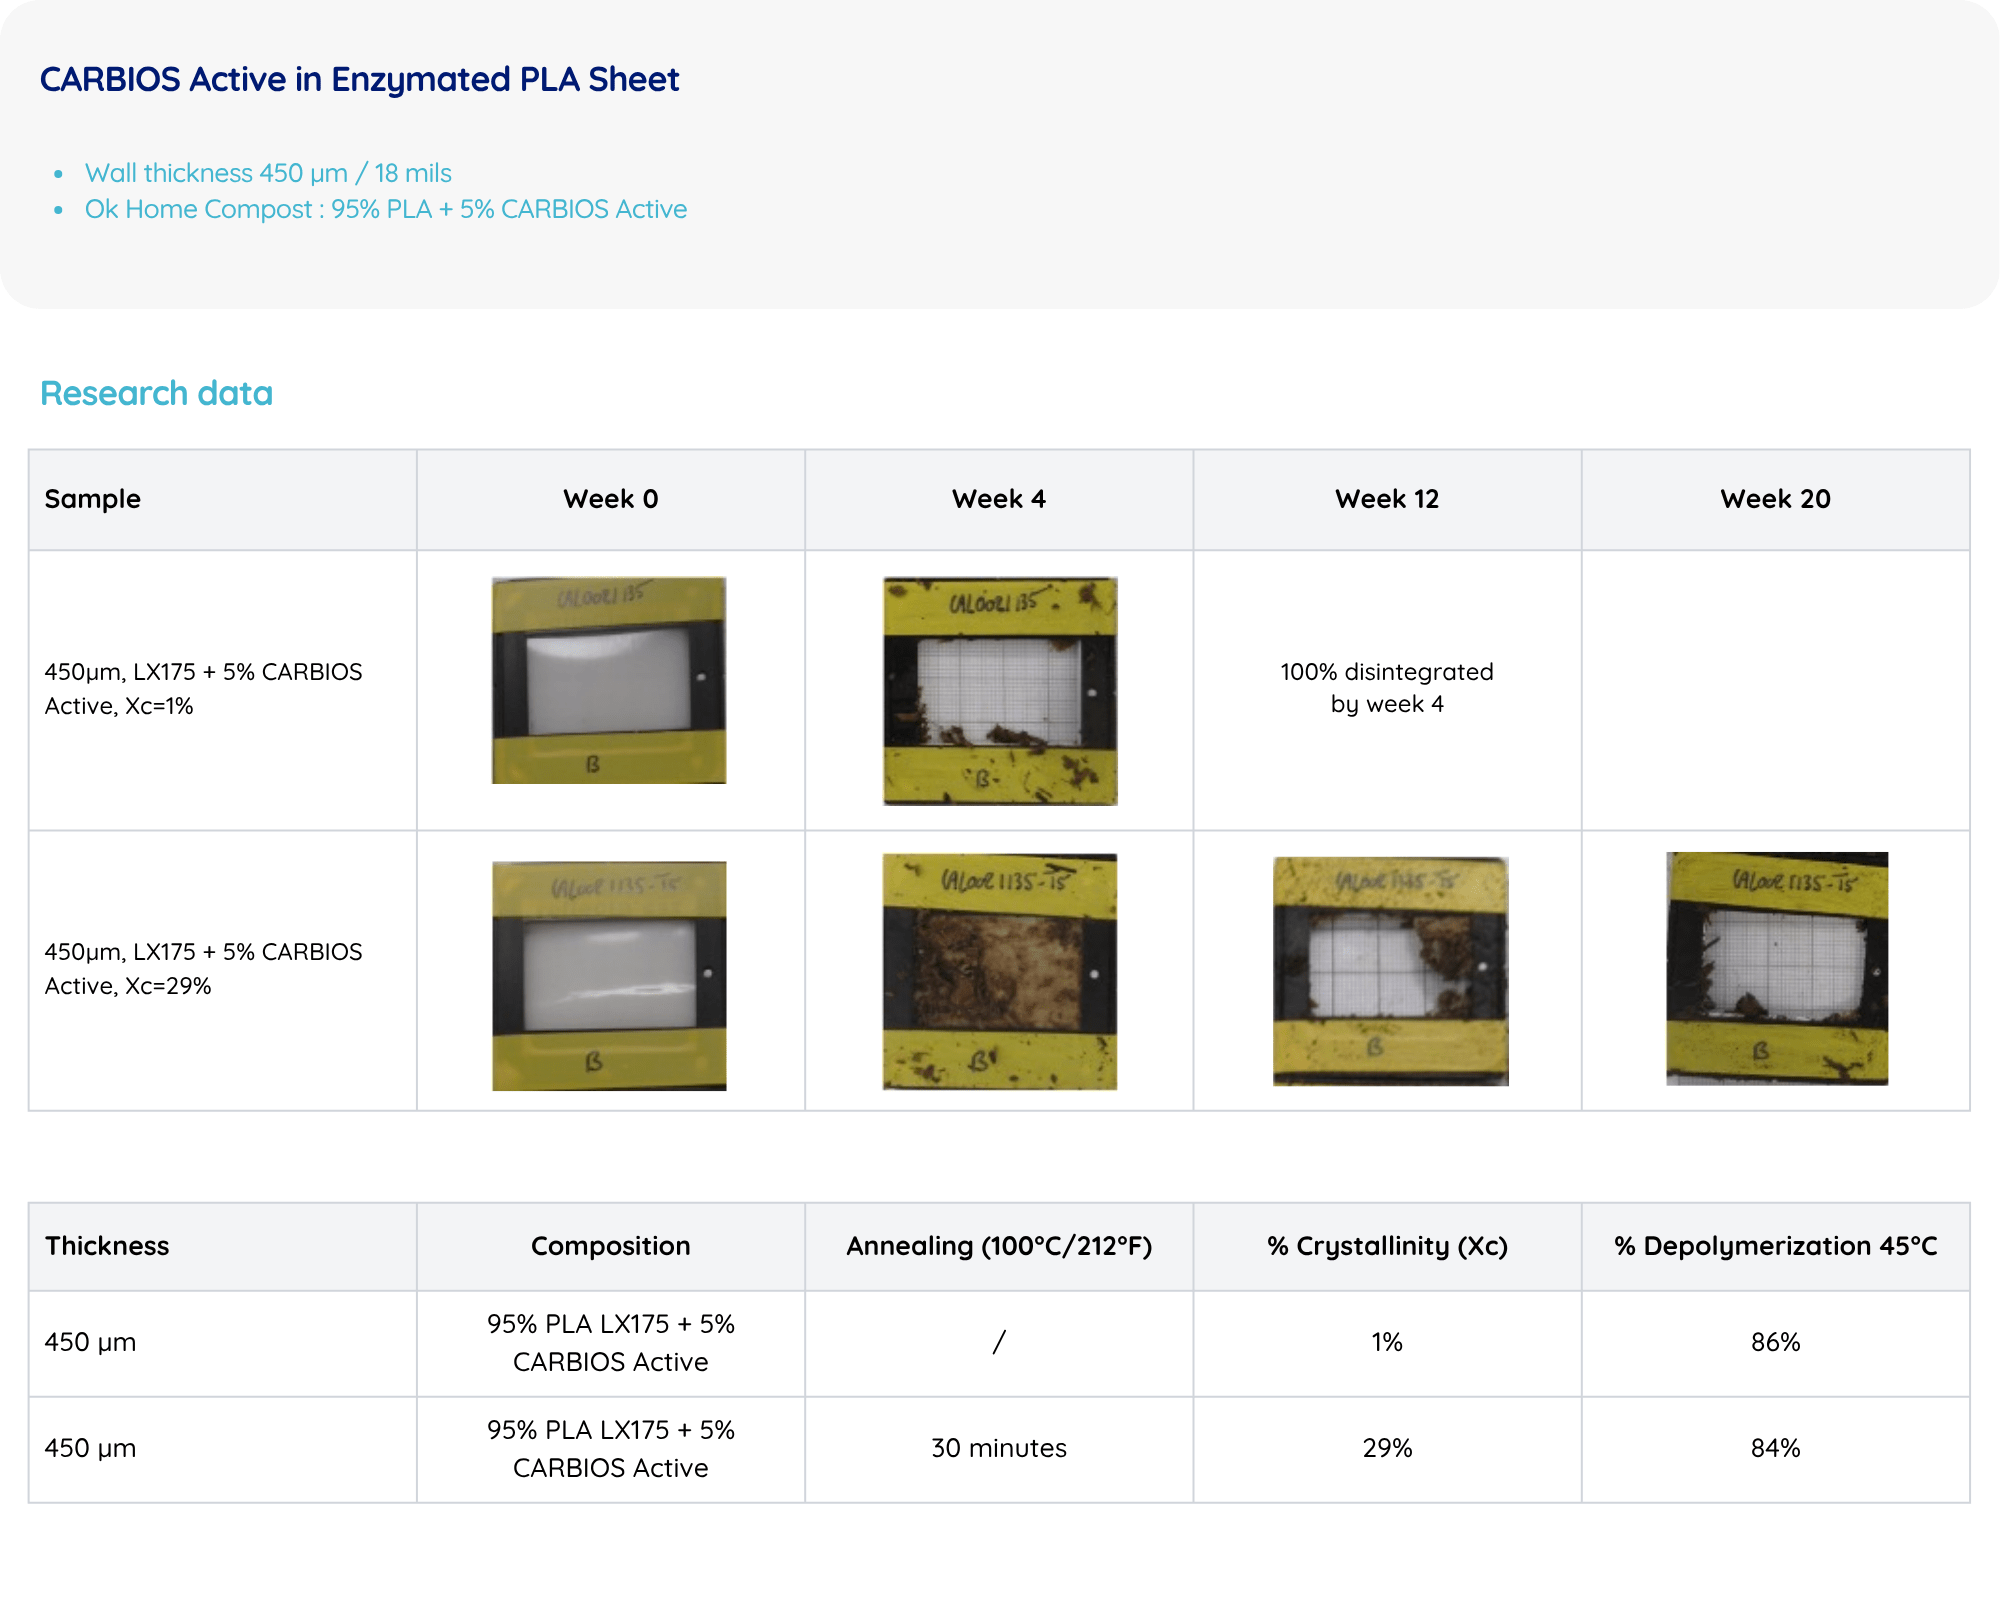2000x1600 pixels.
Task: Select the Xc=29% sample label cell
Action: pyautogui.click(x=223, y=970)
